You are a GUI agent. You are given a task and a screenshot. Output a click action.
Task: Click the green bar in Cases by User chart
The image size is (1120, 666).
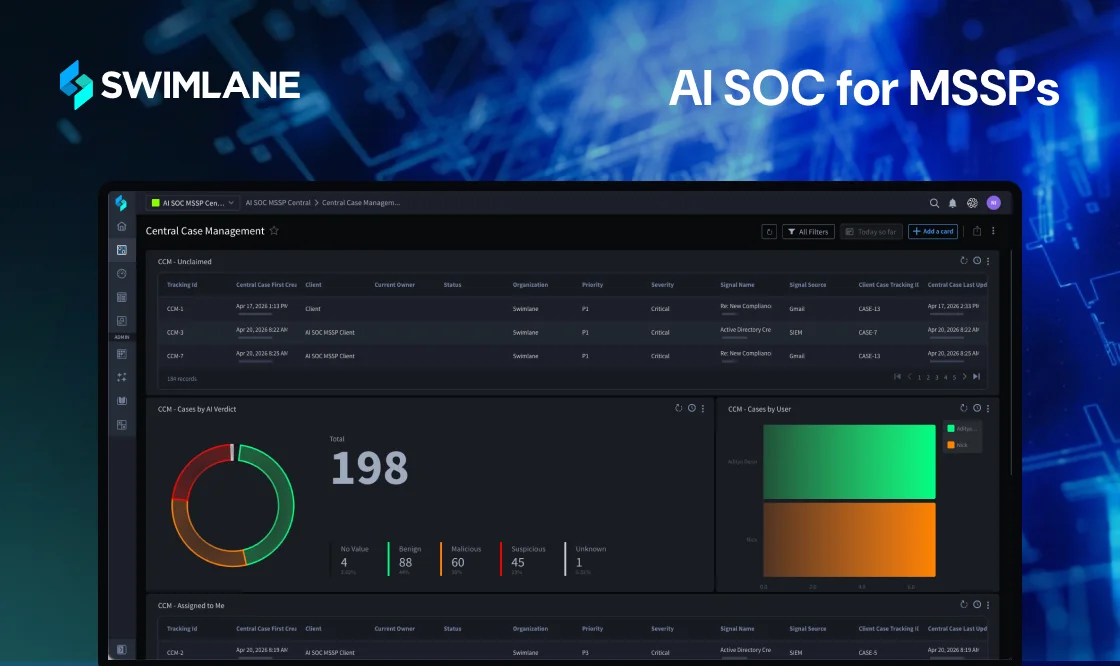click(849, 462)
